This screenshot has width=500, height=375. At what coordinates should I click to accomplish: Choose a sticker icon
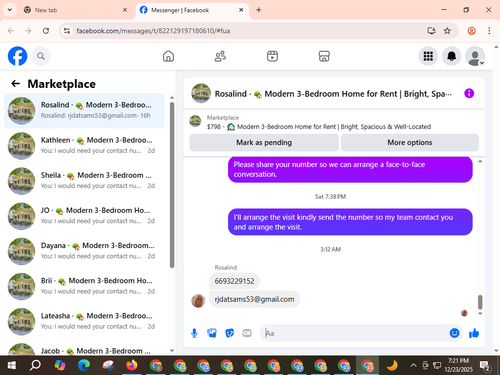pyautogui.click(x=229, y=333)
